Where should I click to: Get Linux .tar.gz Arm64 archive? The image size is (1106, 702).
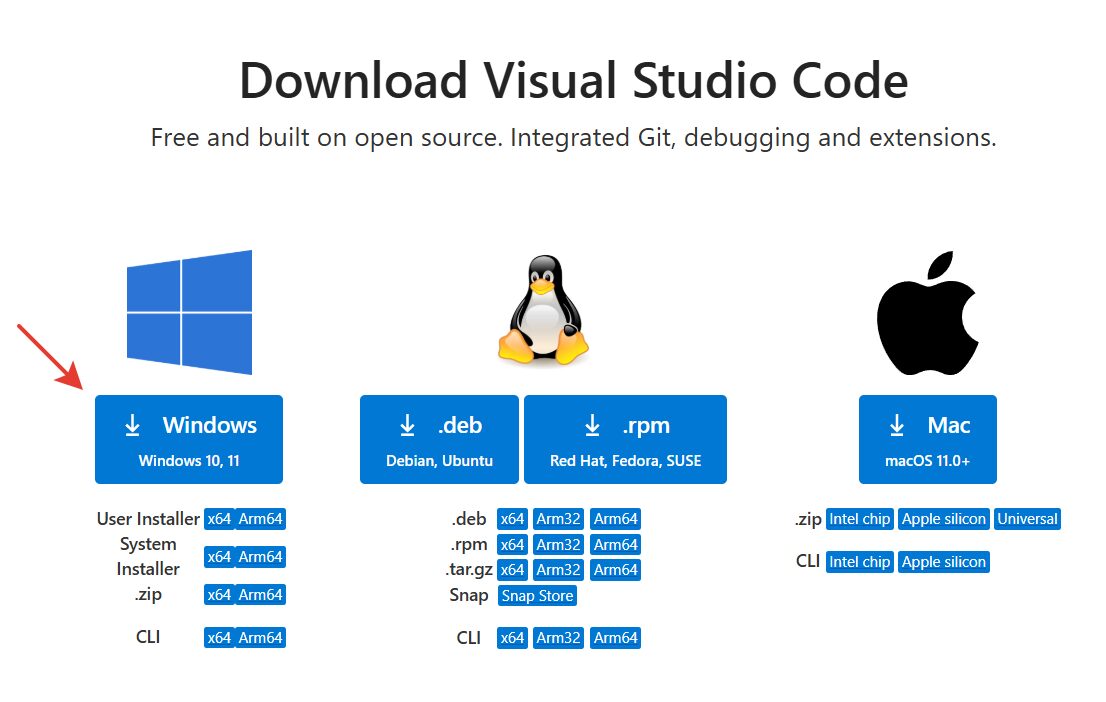(616, 569)
